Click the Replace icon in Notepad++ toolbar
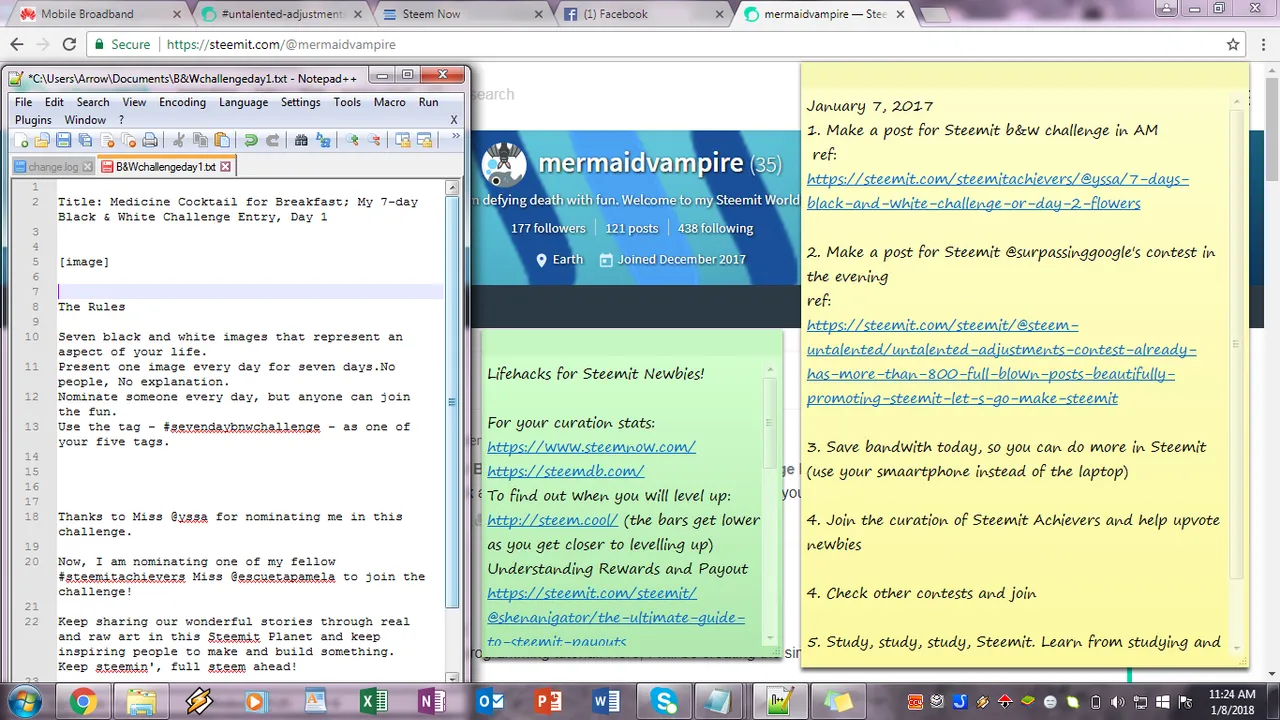The height and width of the screenshot is (720, 1280). 322,141
